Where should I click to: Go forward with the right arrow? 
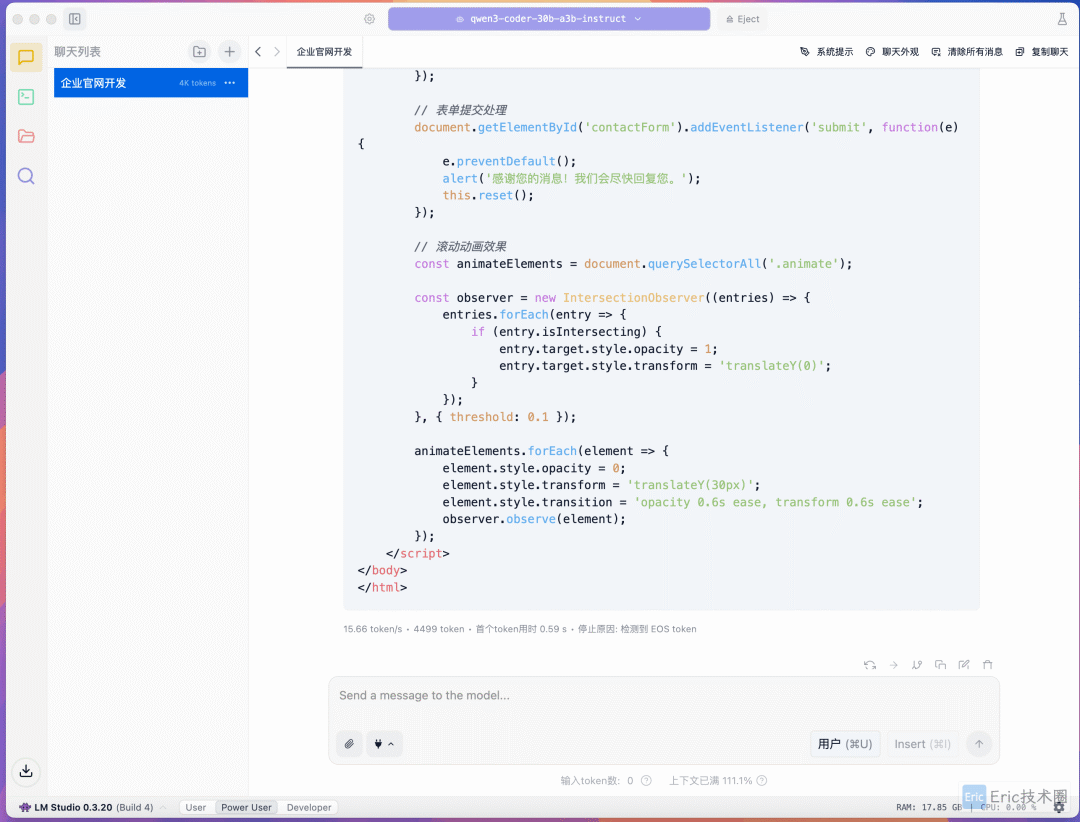[x=277, y=52]
